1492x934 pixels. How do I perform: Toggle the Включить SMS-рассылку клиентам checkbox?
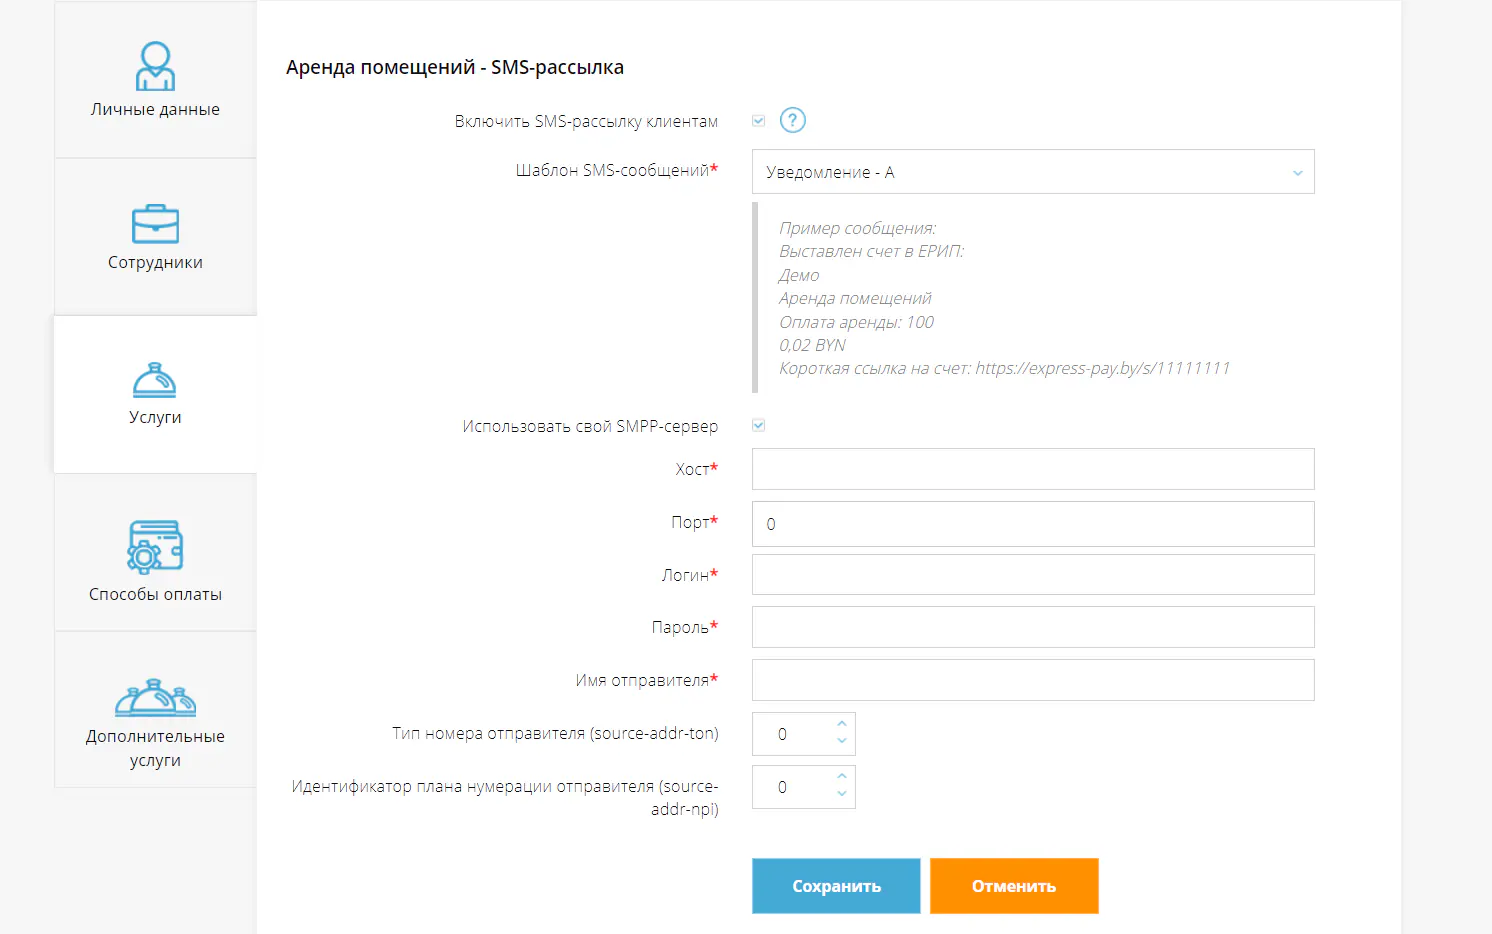point(759,121)
